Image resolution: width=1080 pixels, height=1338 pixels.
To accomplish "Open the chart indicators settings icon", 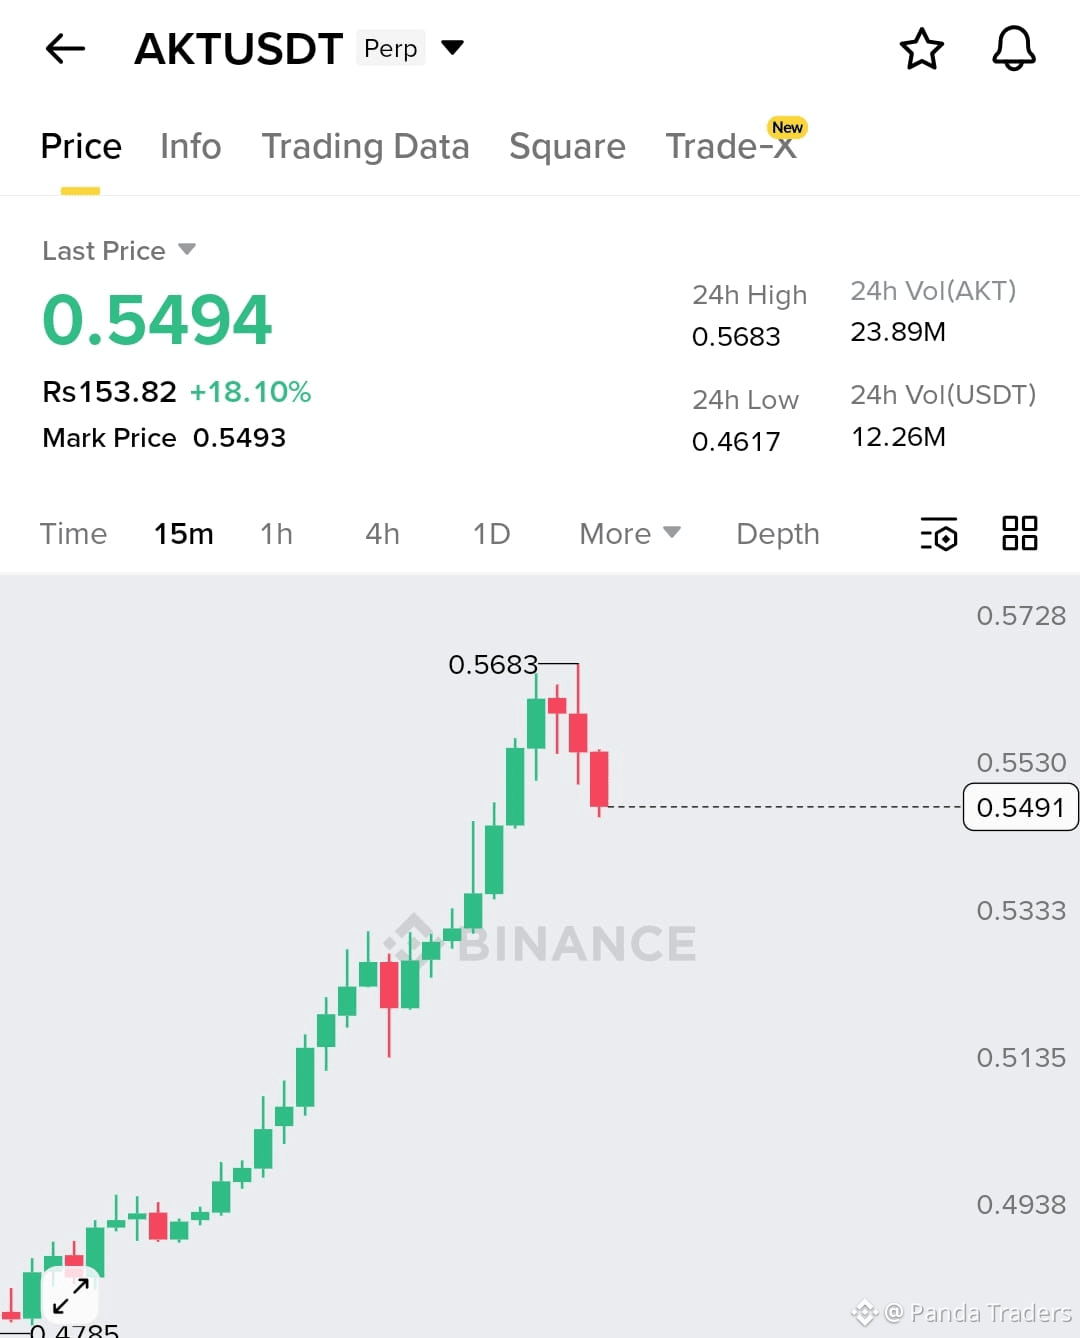I will coord(938,534).
